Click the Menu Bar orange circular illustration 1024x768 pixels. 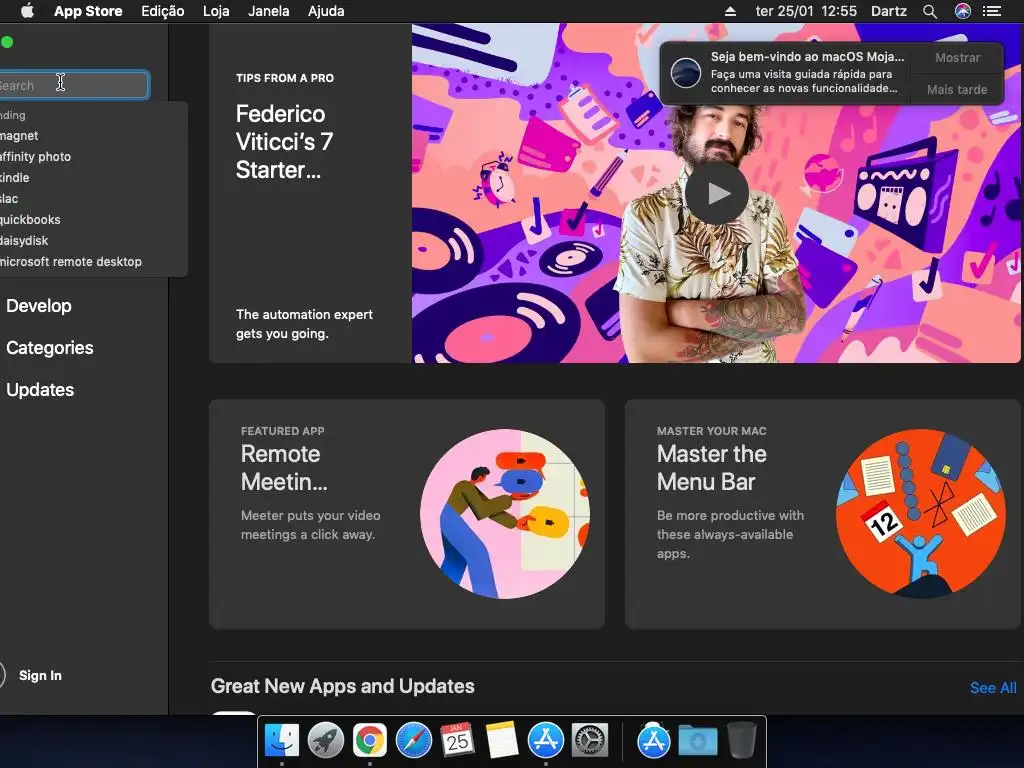(x=921, y=514)
